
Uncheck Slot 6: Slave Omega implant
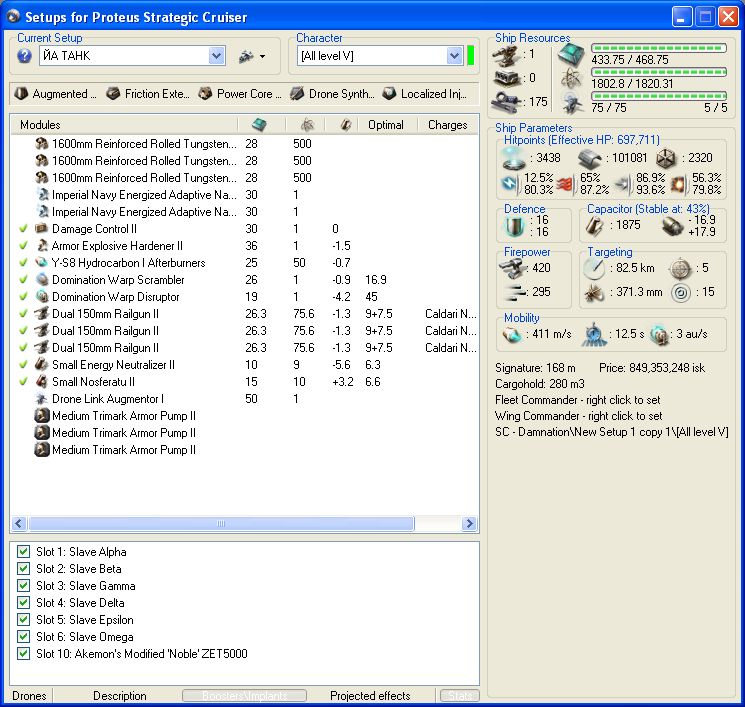tap(23, 637)
